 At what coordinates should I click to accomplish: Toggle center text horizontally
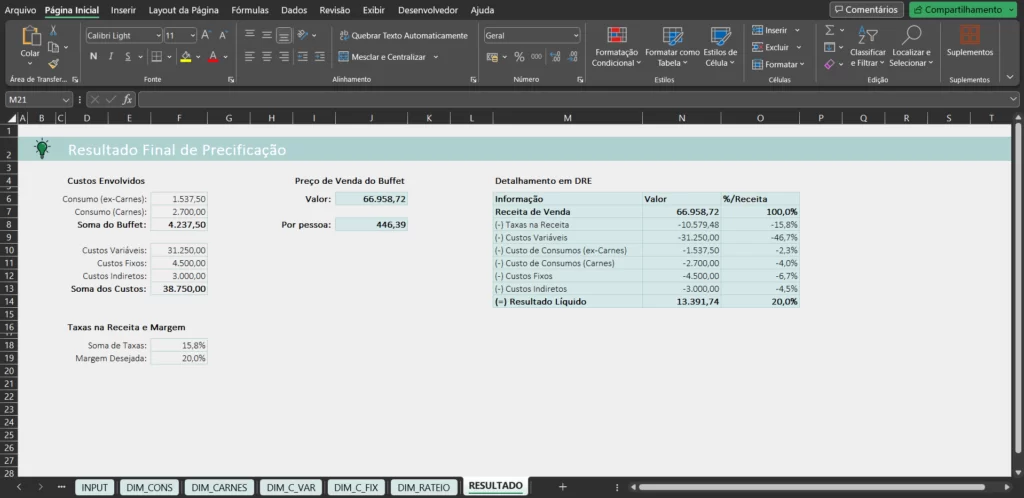pyautogui.click(x=266, y=57)
